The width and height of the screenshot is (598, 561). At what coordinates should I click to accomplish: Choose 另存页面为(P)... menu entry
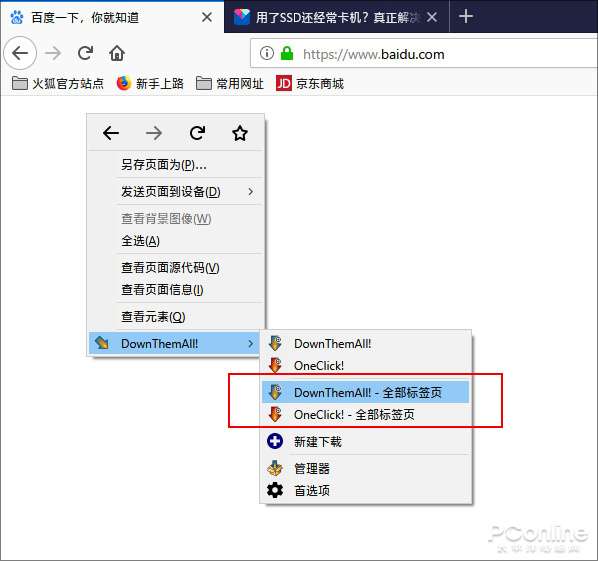coord(176,165)
